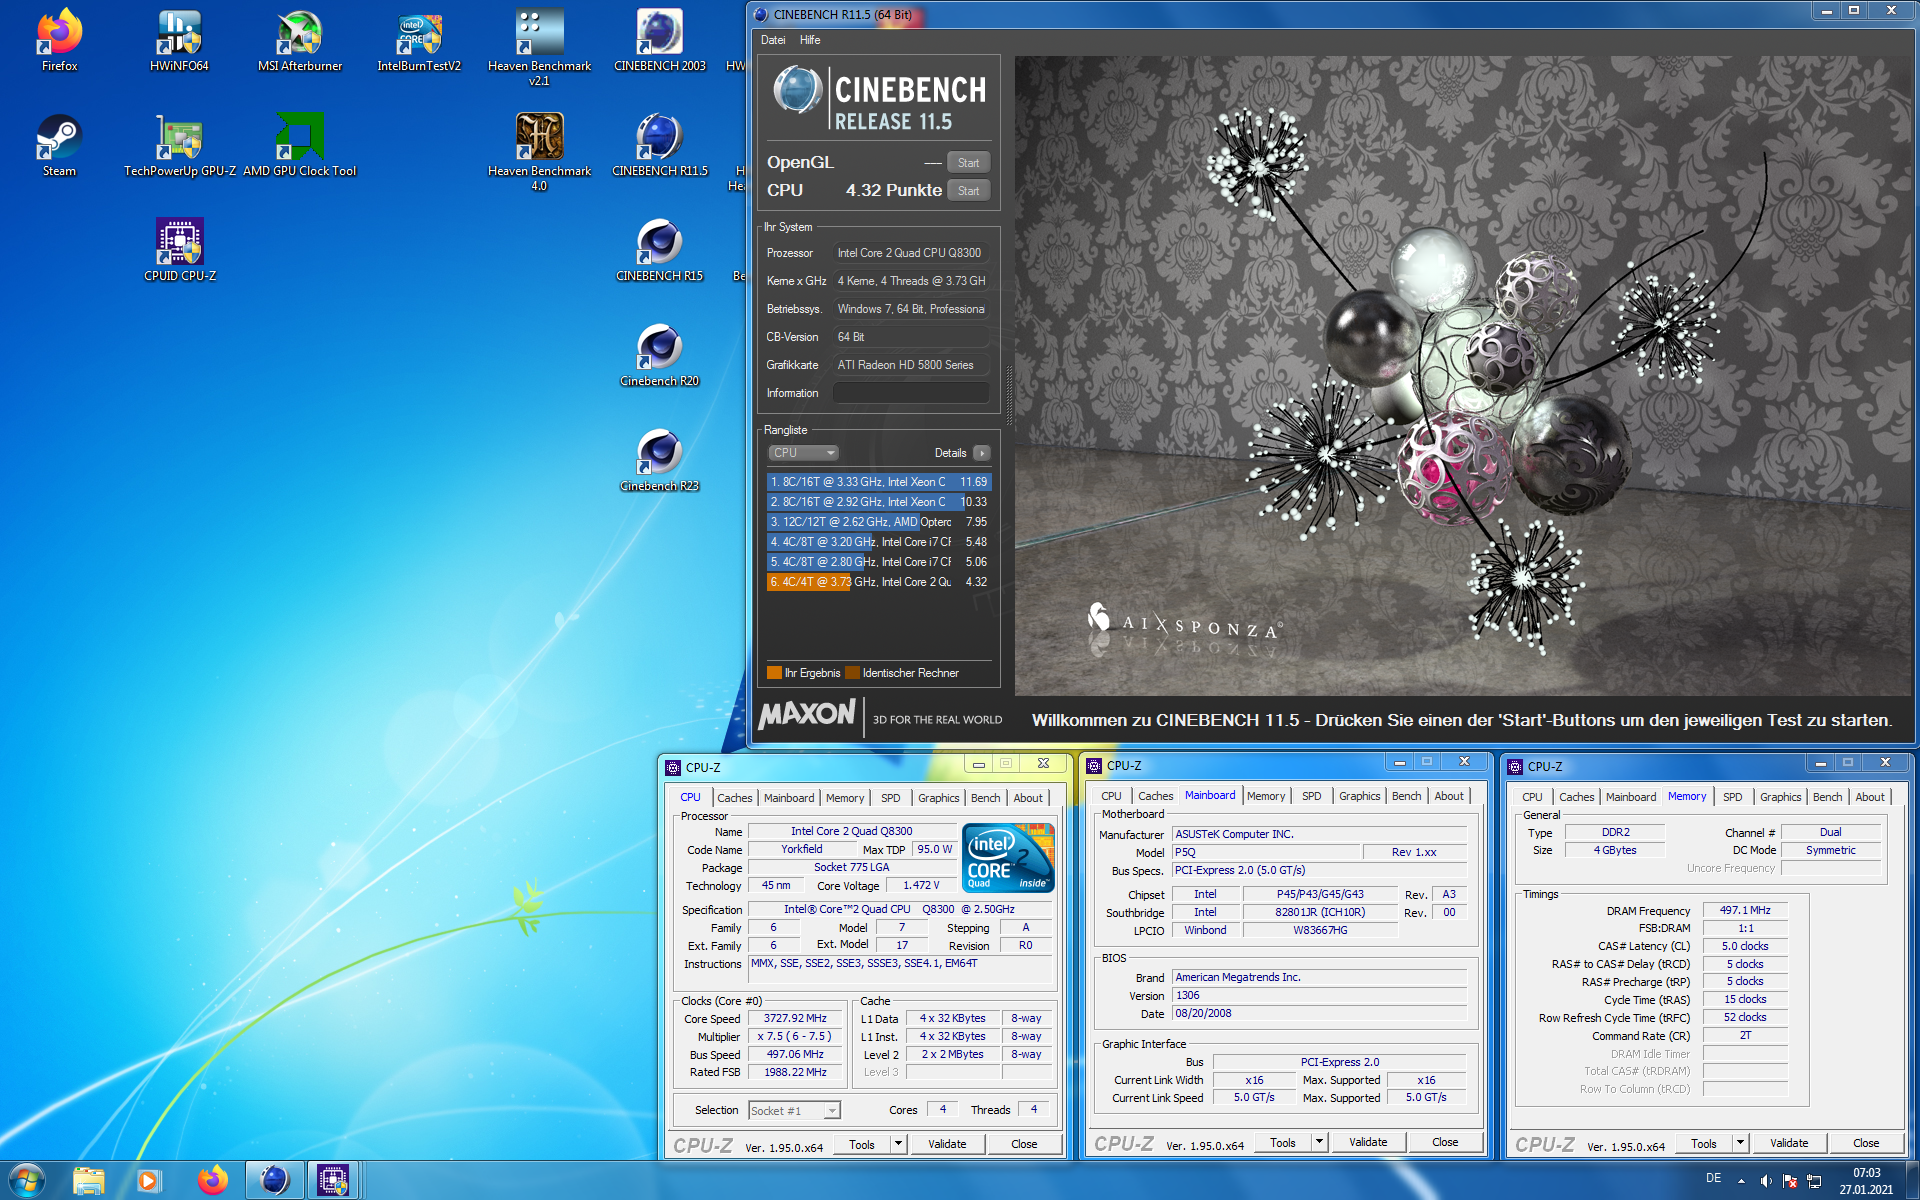Open the Steam desktop shortcut
This screenshot has height=1200, width=1920.
[59, 145]
